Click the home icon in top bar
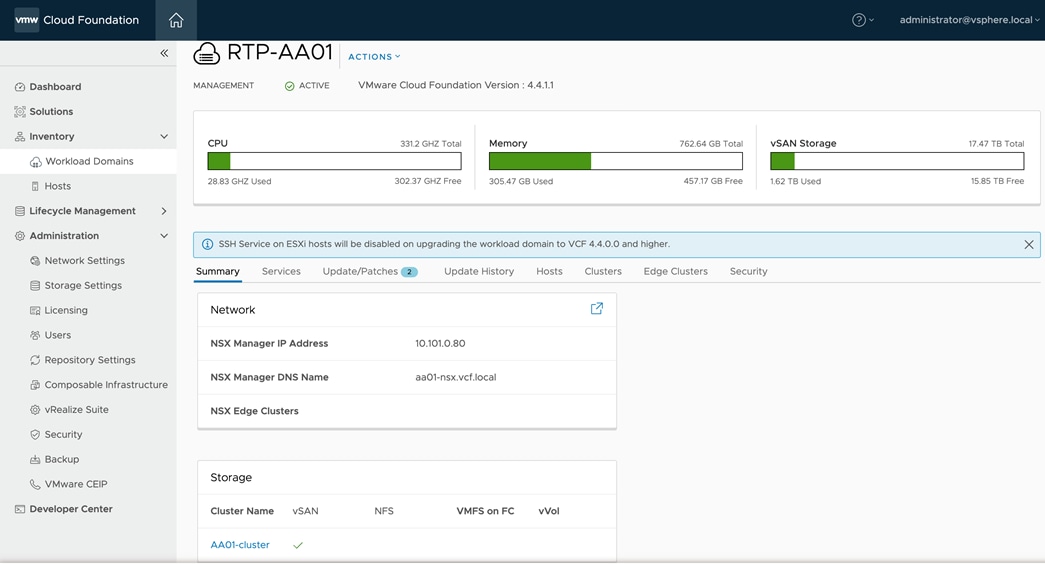The image size is (1045, 565). 176,20
